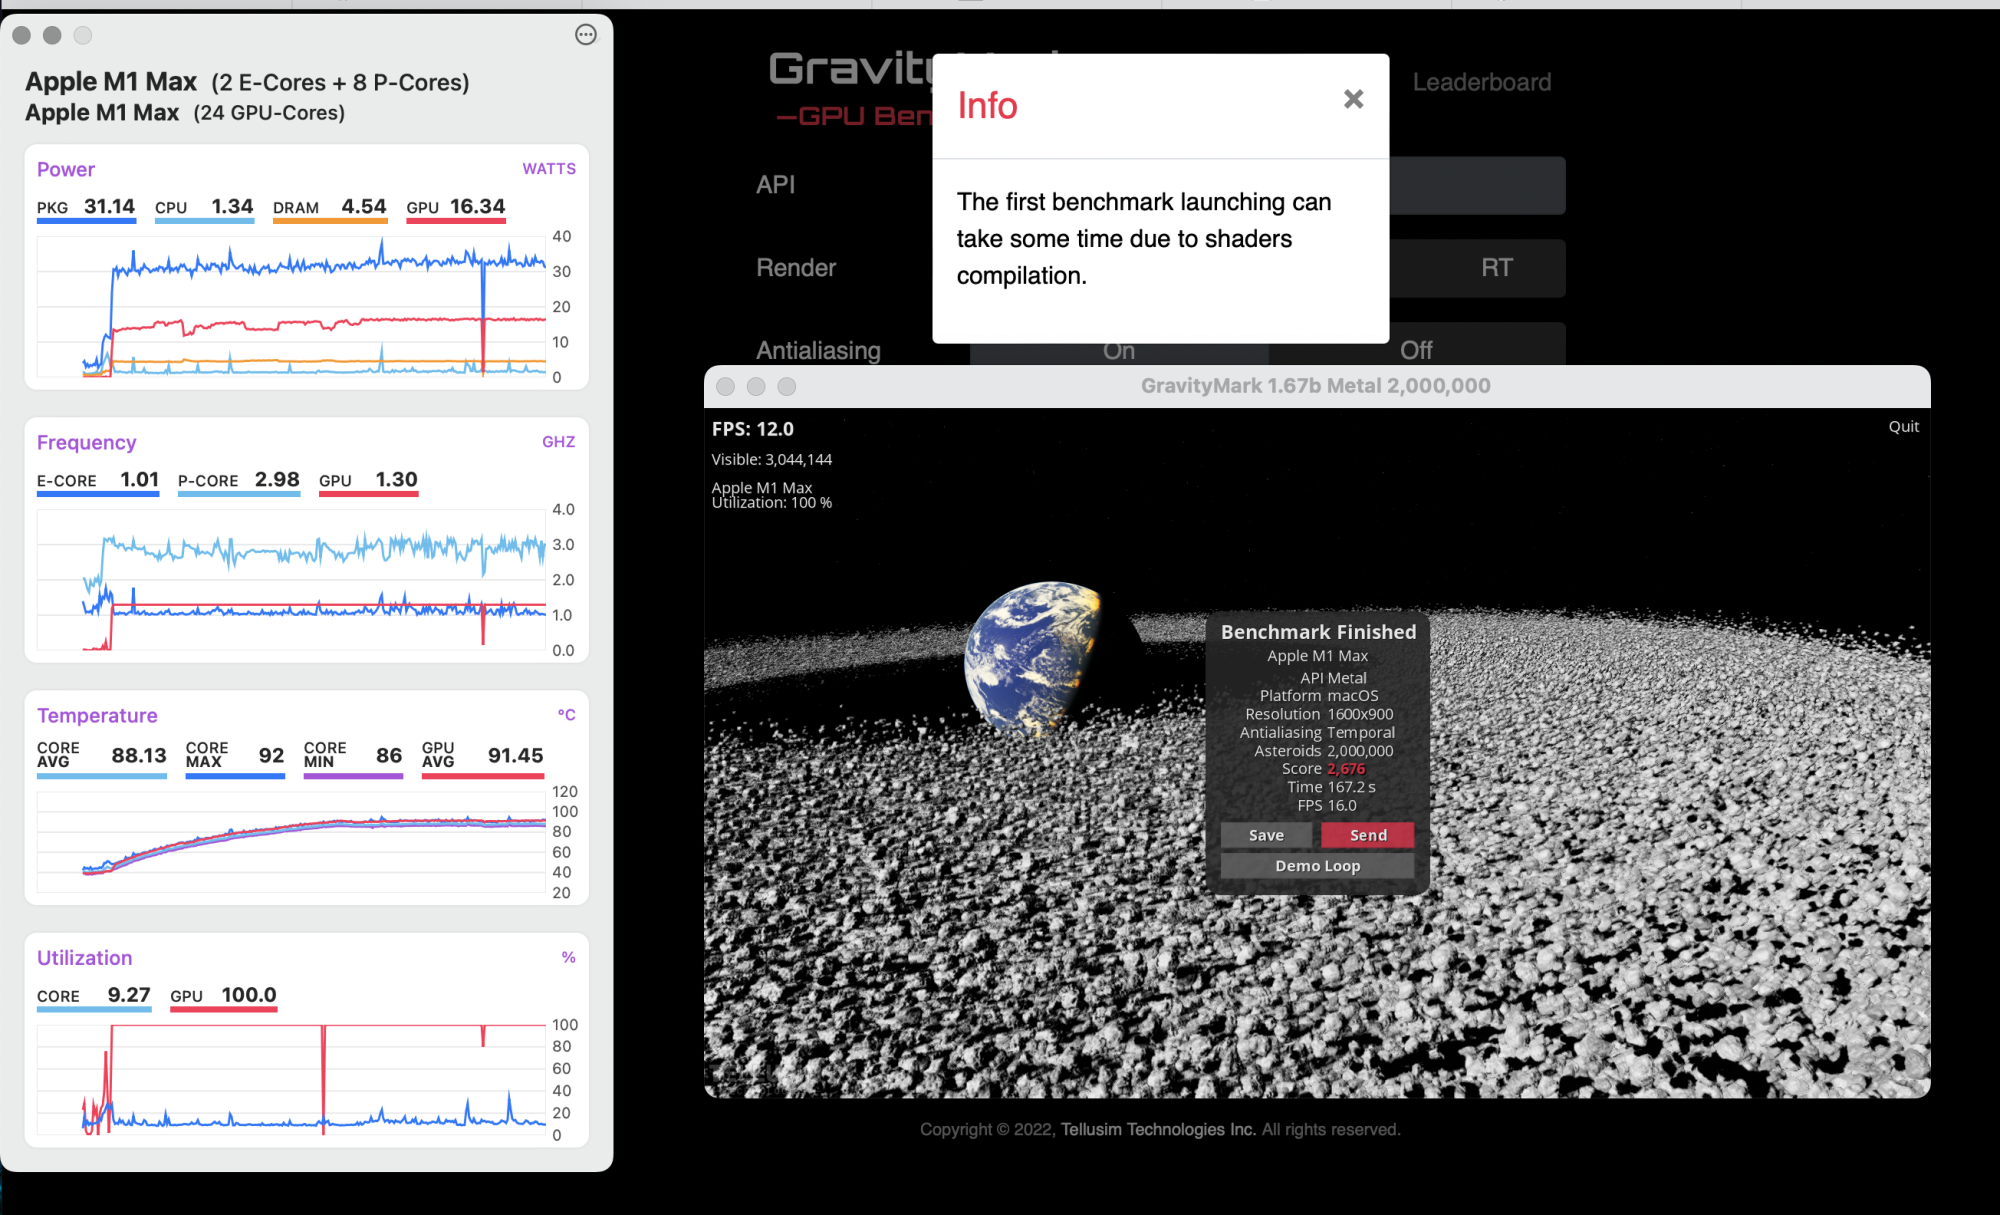This screenshot has height=1215, width=2000.
Task: Close the GravityMark Metal window
Action: [x=726, y=386]
